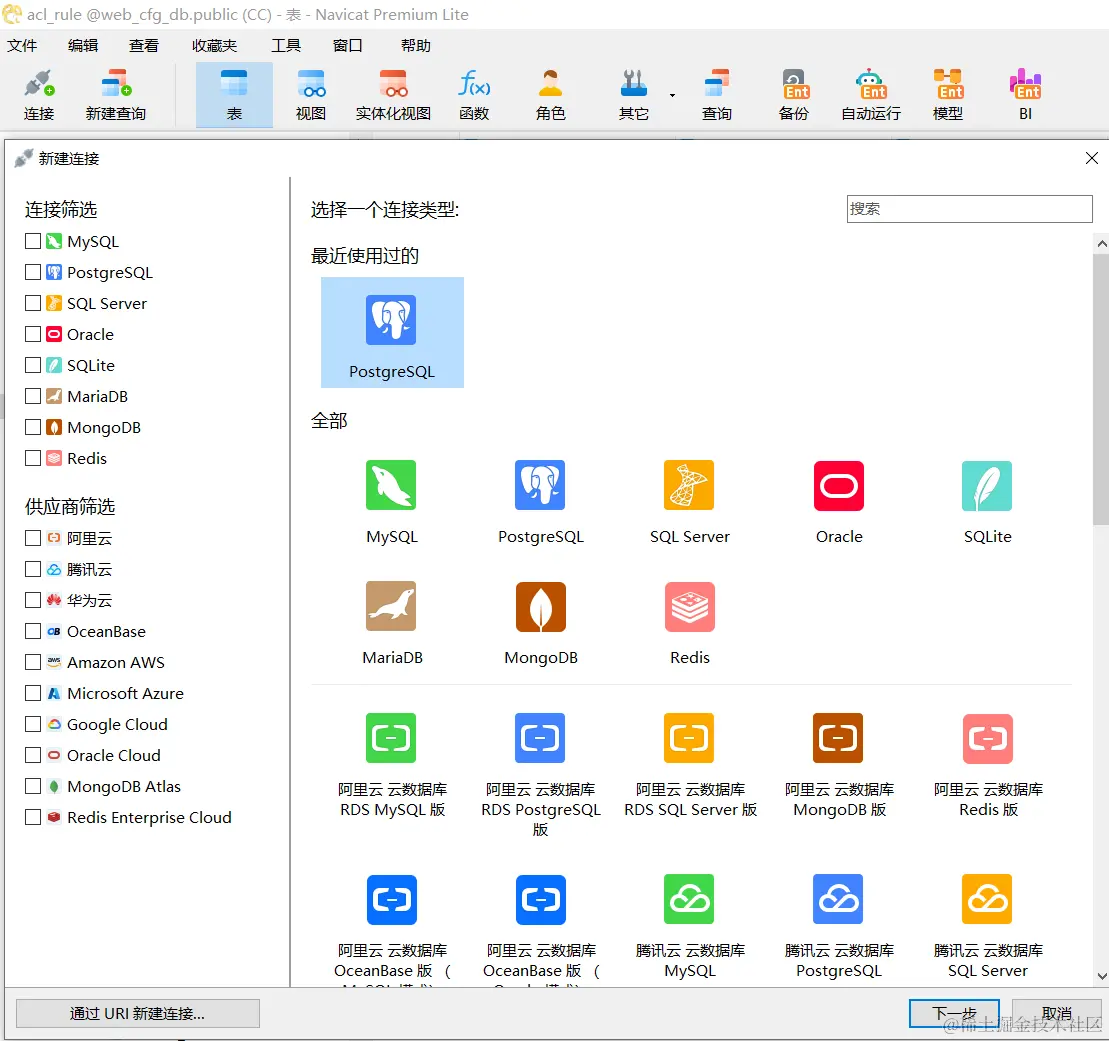Enable the Oracle Cloud vendor filter
This screenshot has height=1041, width=1109.
[33, 755]
